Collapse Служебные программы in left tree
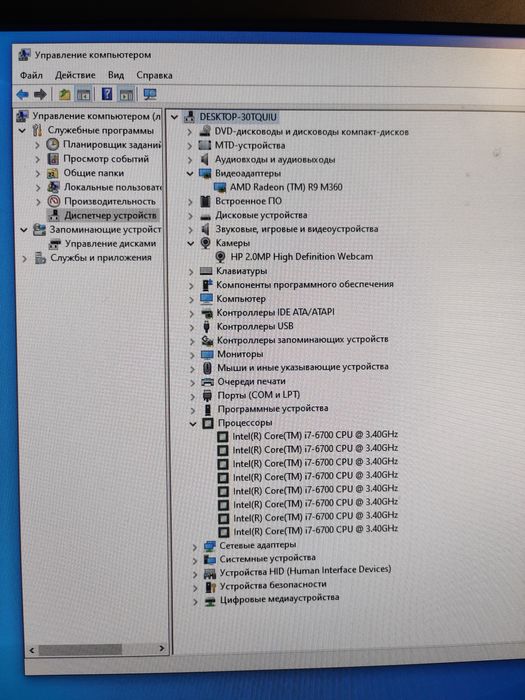The width and height of the screenshot is (525, 700). click(x=22, y=130)
